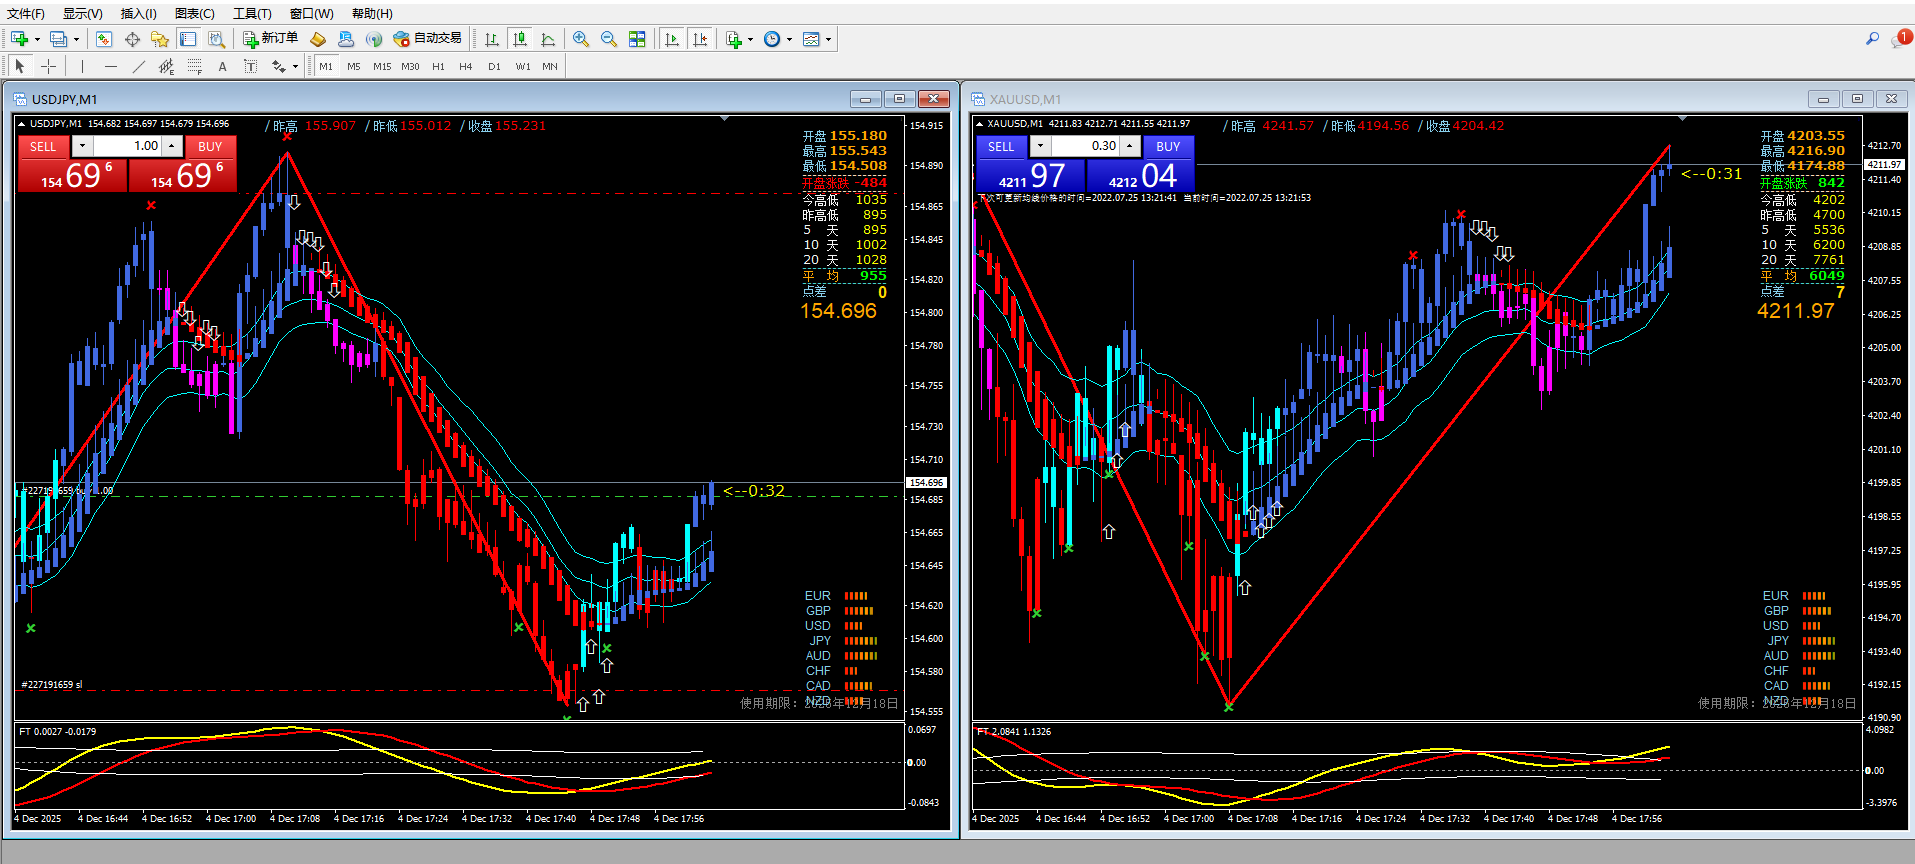Open the Indicators list icon
The height and width of the screenshot is (864, 1915).
(x=734, y=39)
